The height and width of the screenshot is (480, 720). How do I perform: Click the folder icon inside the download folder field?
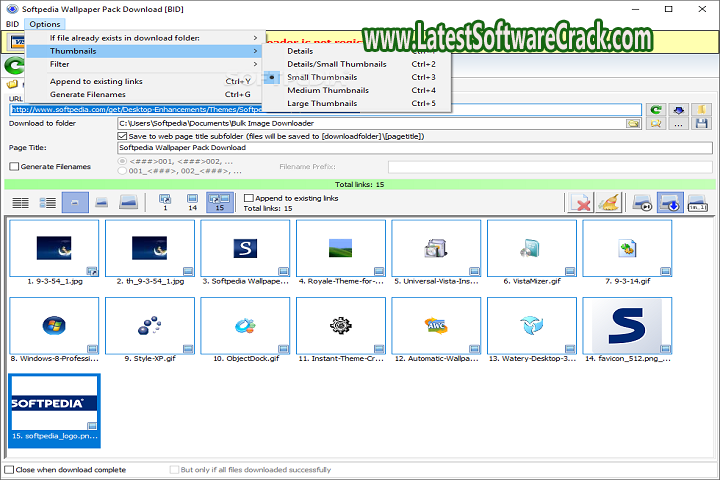633,124
